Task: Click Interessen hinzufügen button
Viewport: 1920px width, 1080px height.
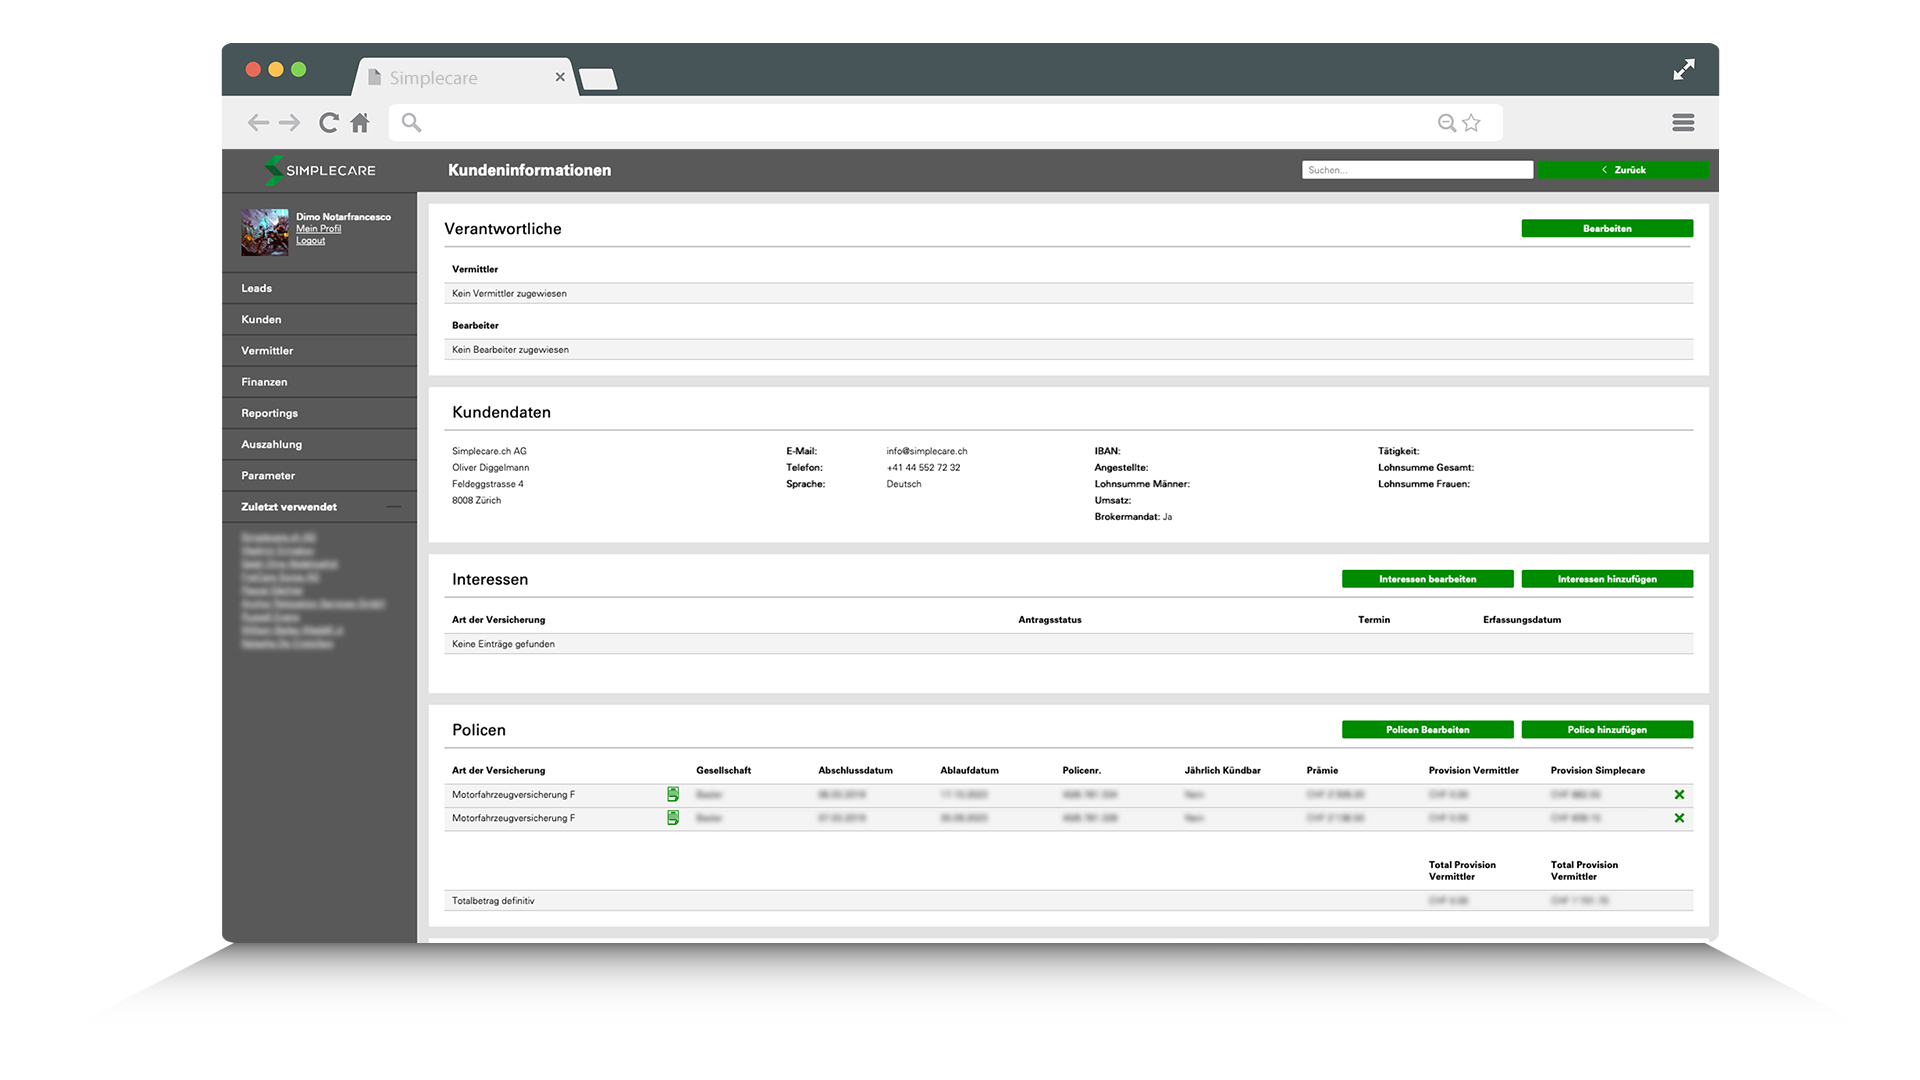Action: pyautogui.click(x=1606, y=579)
